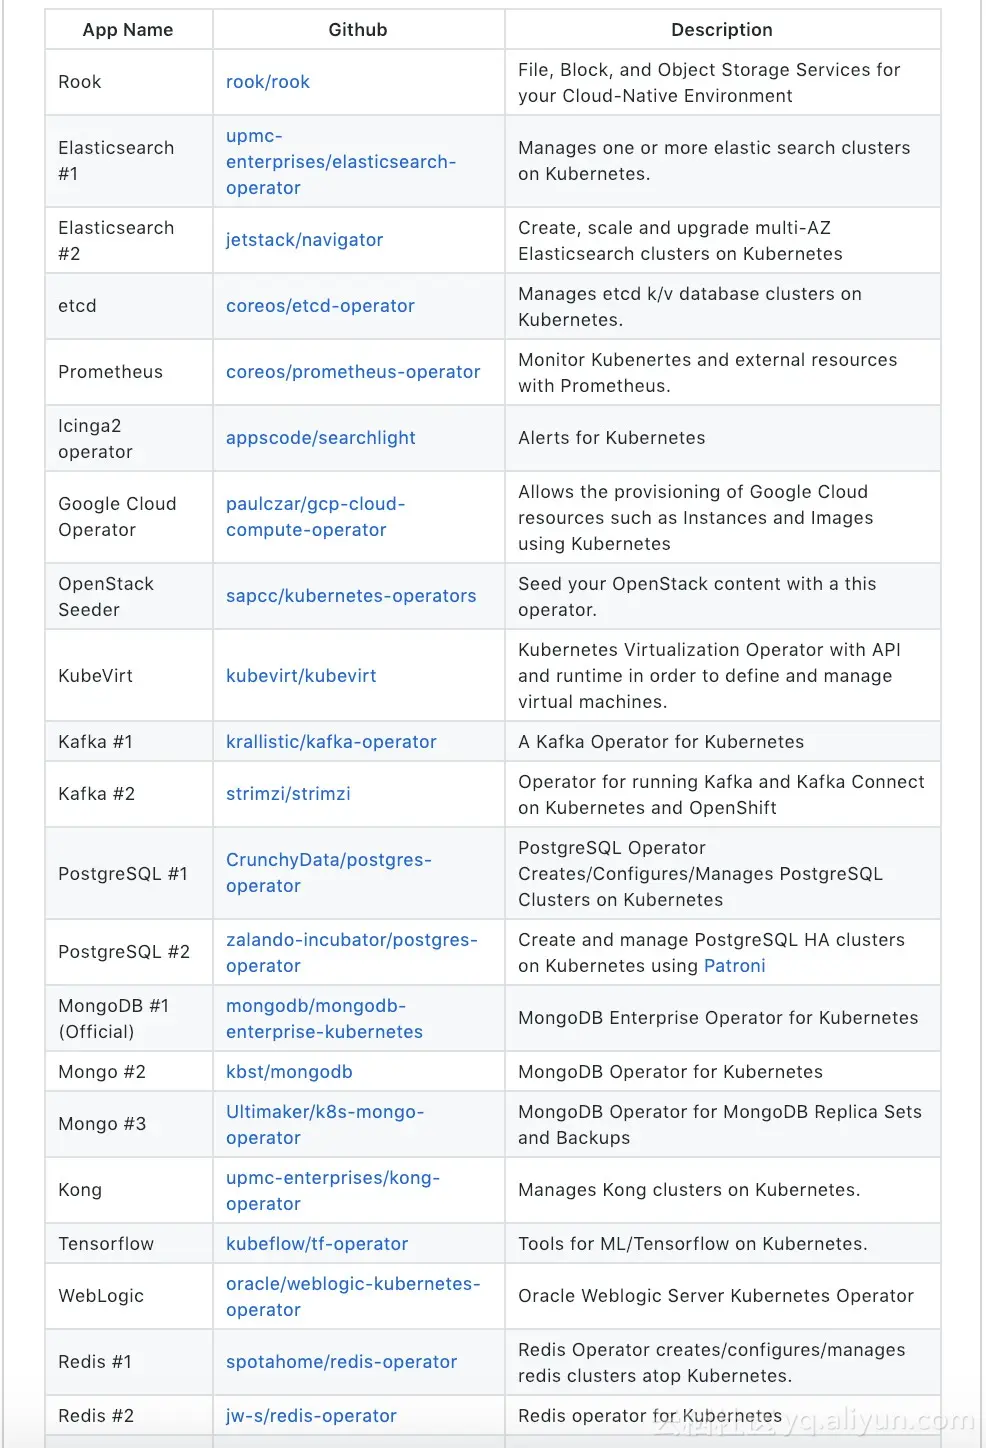This screenshot has width=986, height=1448.
Task: Visit the strimzi/strimzi link
Action: click(x=288, y=794)
